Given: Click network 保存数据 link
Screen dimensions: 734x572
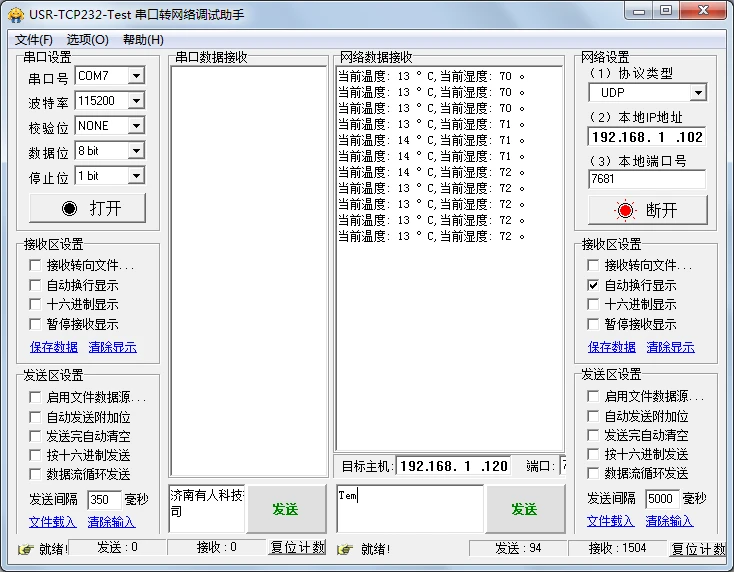Looking at the screenshot, I should click(612, 347).
